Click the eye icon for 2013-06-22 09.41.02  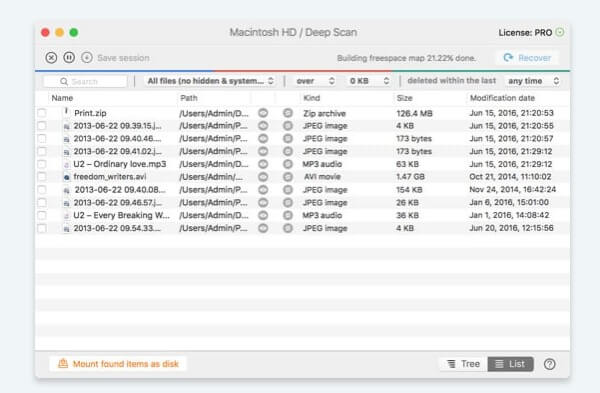[263, 152]
